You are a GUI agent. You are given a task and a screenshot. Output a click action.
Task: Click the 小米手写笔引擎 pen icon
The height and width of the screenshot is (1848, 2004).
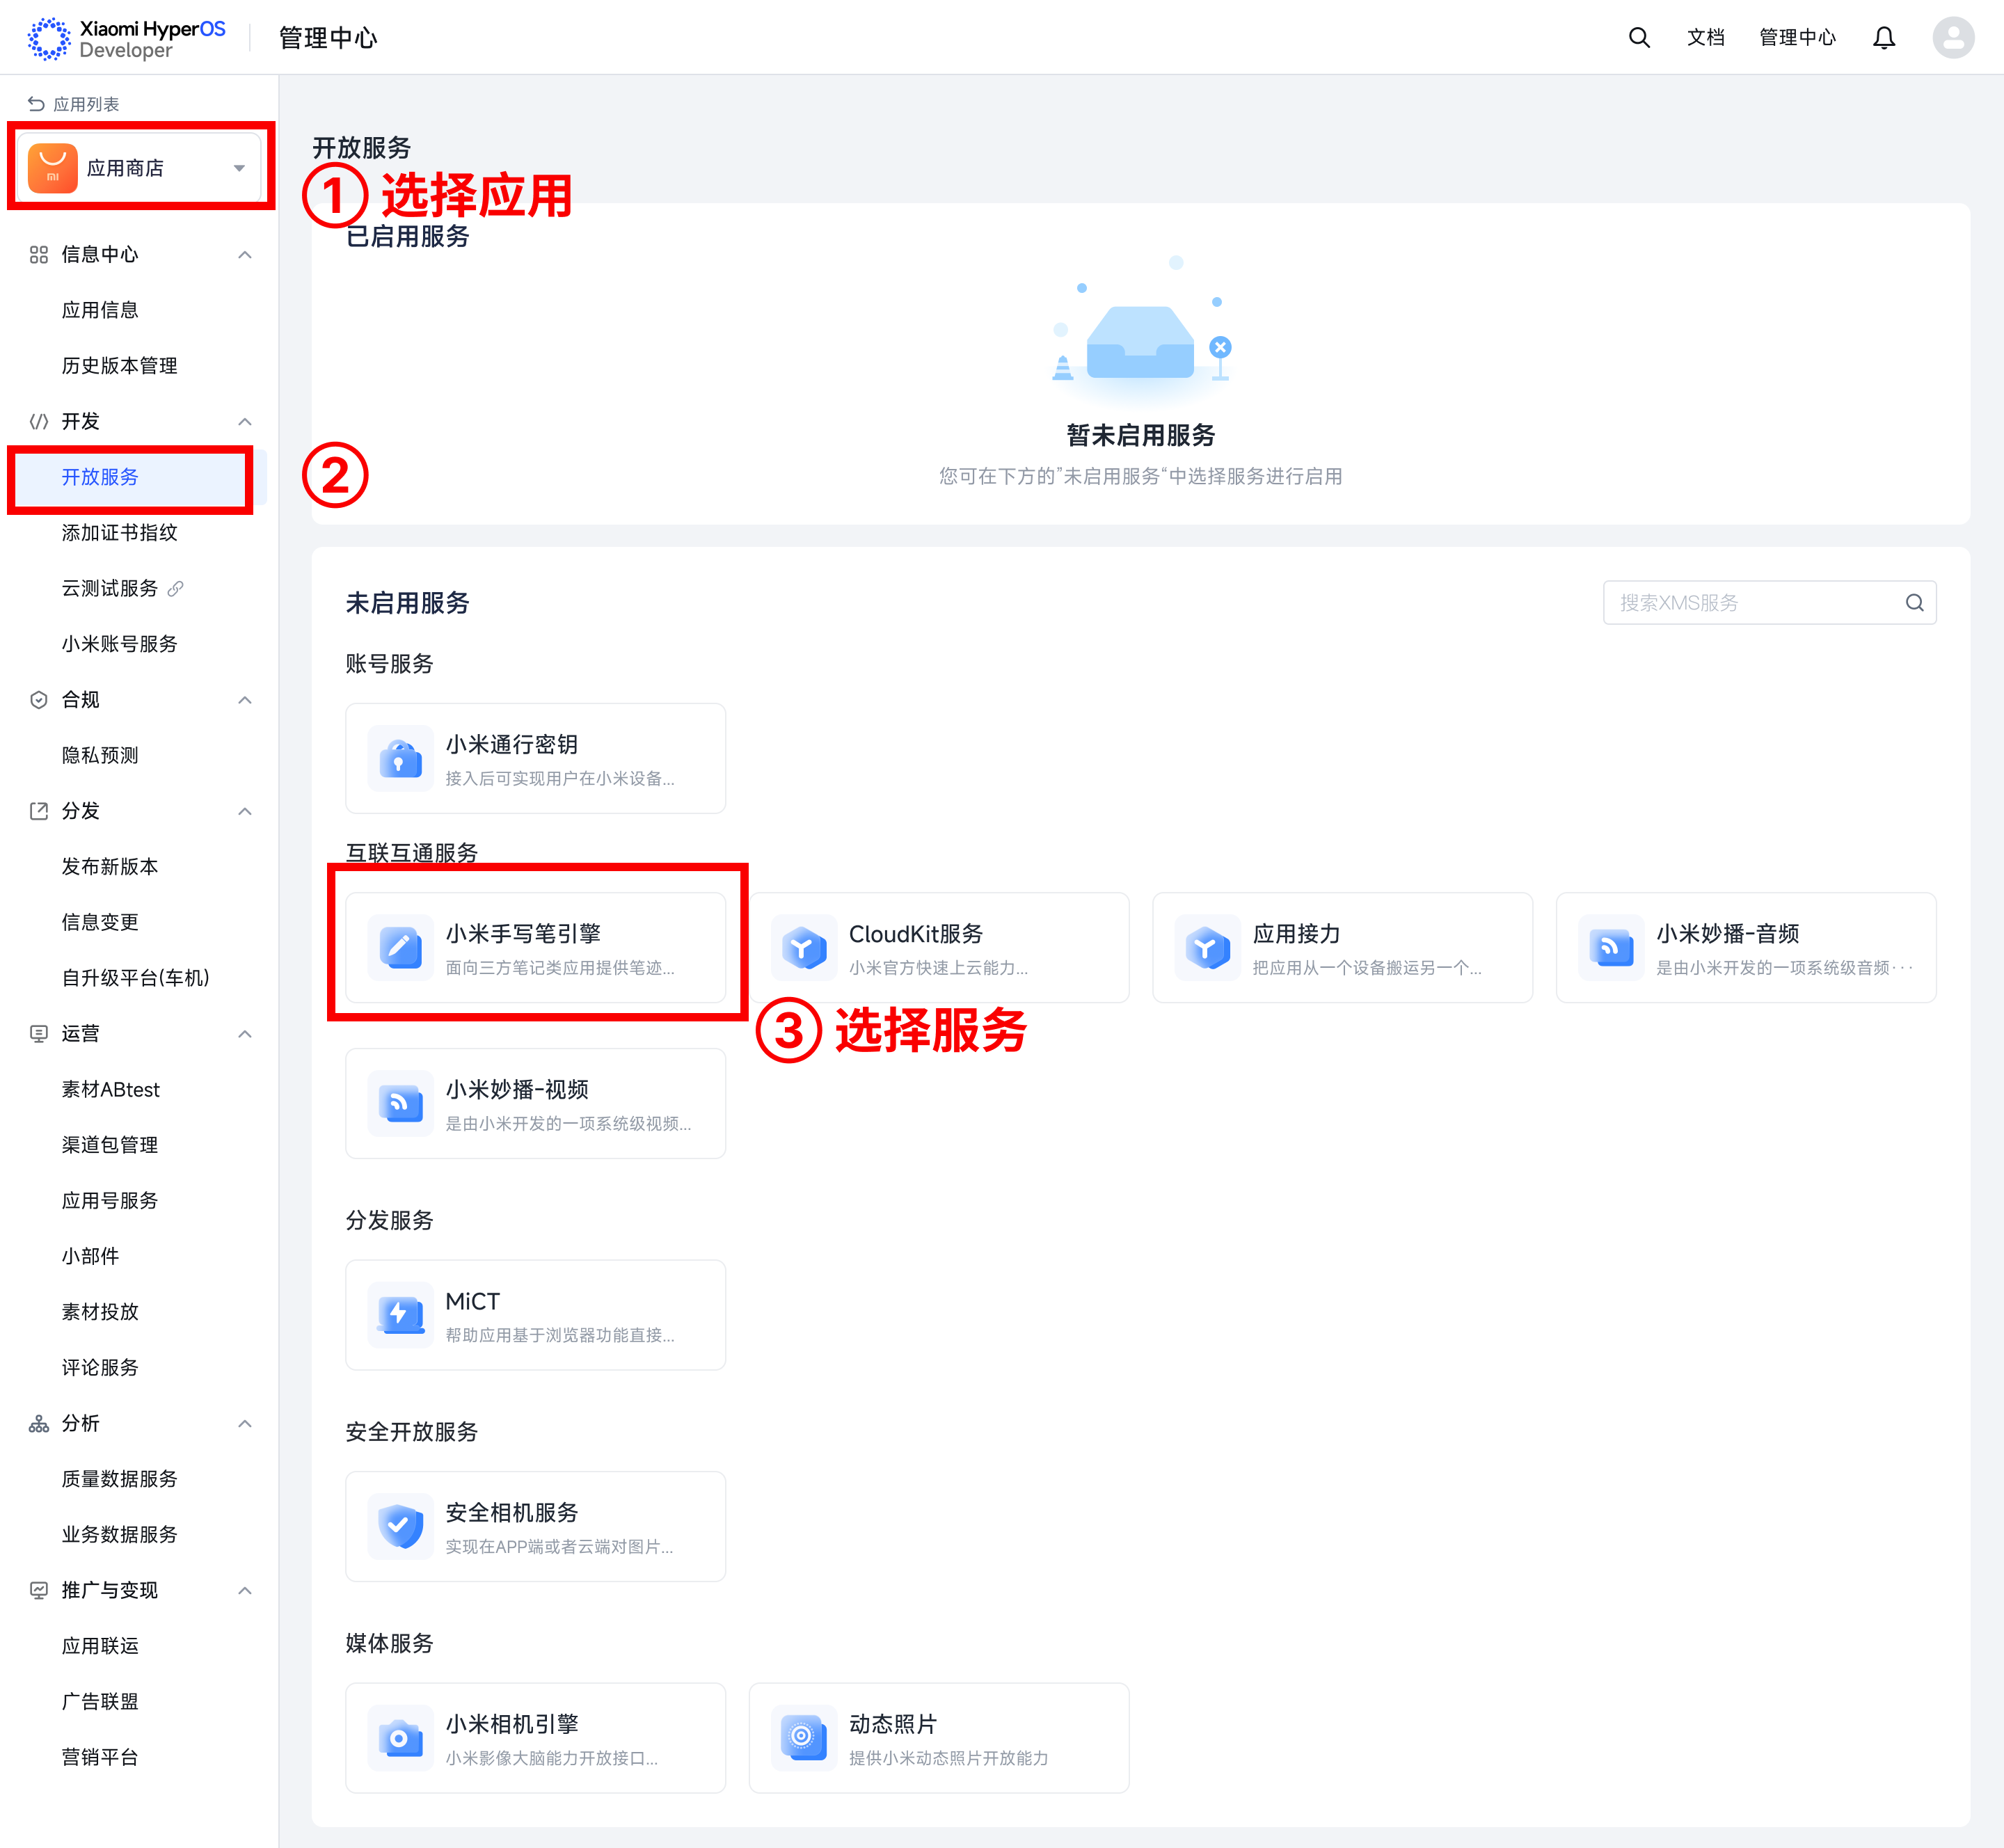(x=401, y=948)
